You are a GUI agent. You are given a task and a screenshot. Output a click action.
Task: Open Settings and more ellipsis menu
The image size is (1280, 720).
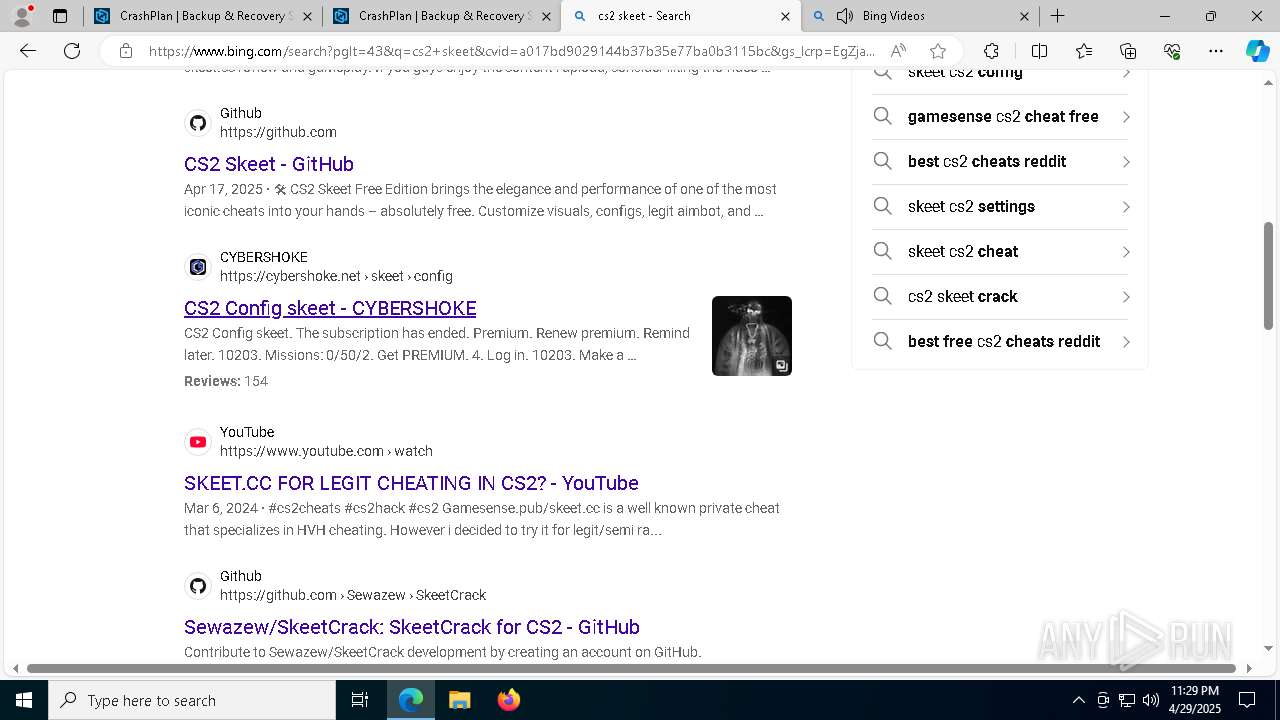pos(1216,51)
